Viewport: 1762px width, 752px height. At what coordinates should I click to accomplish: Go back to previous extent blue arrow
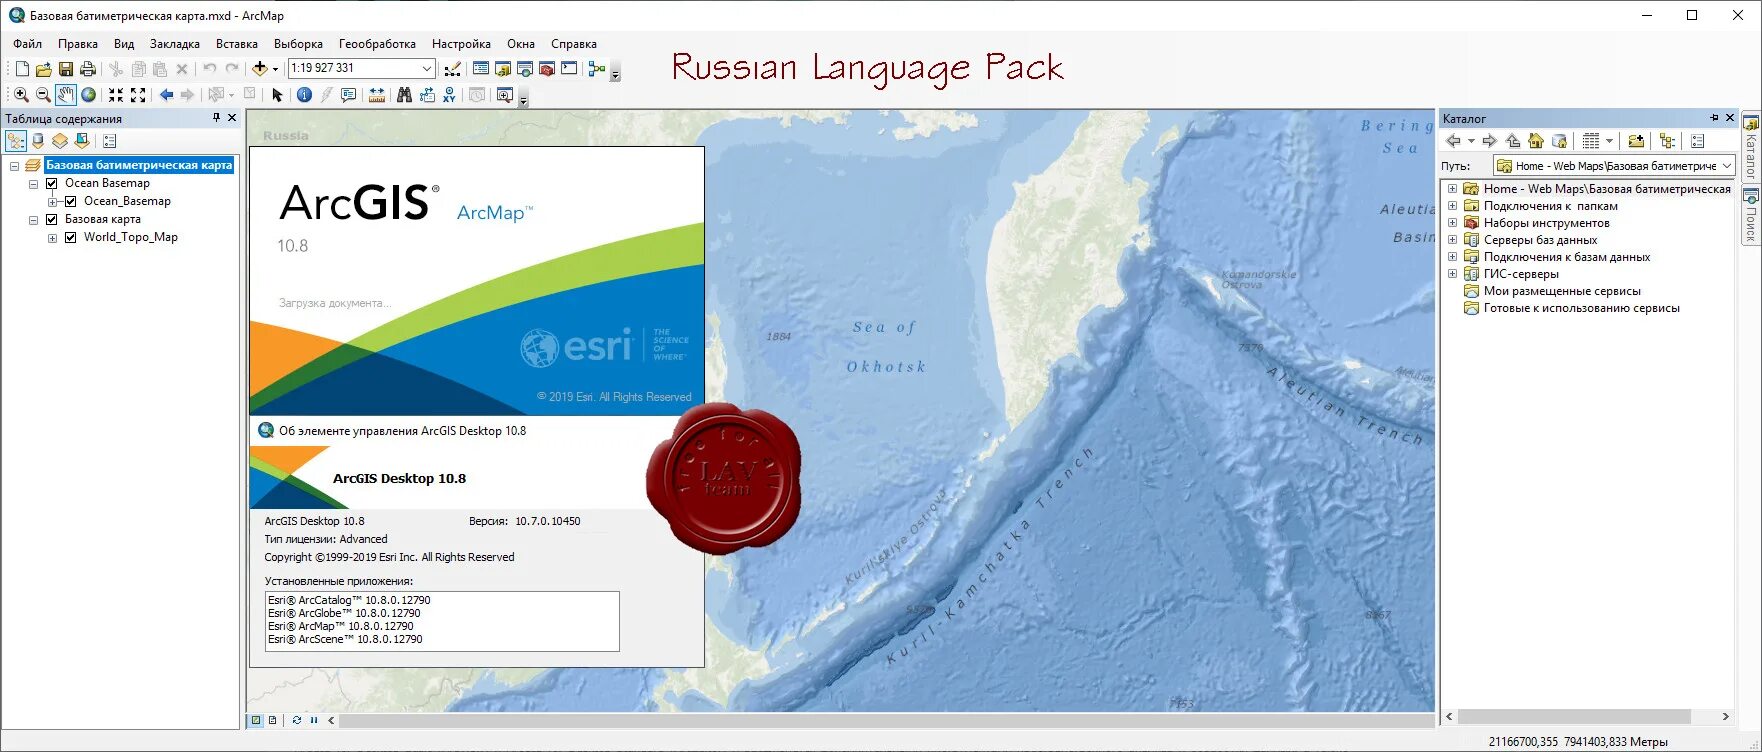pyautogui.click(x=166, y=95)
